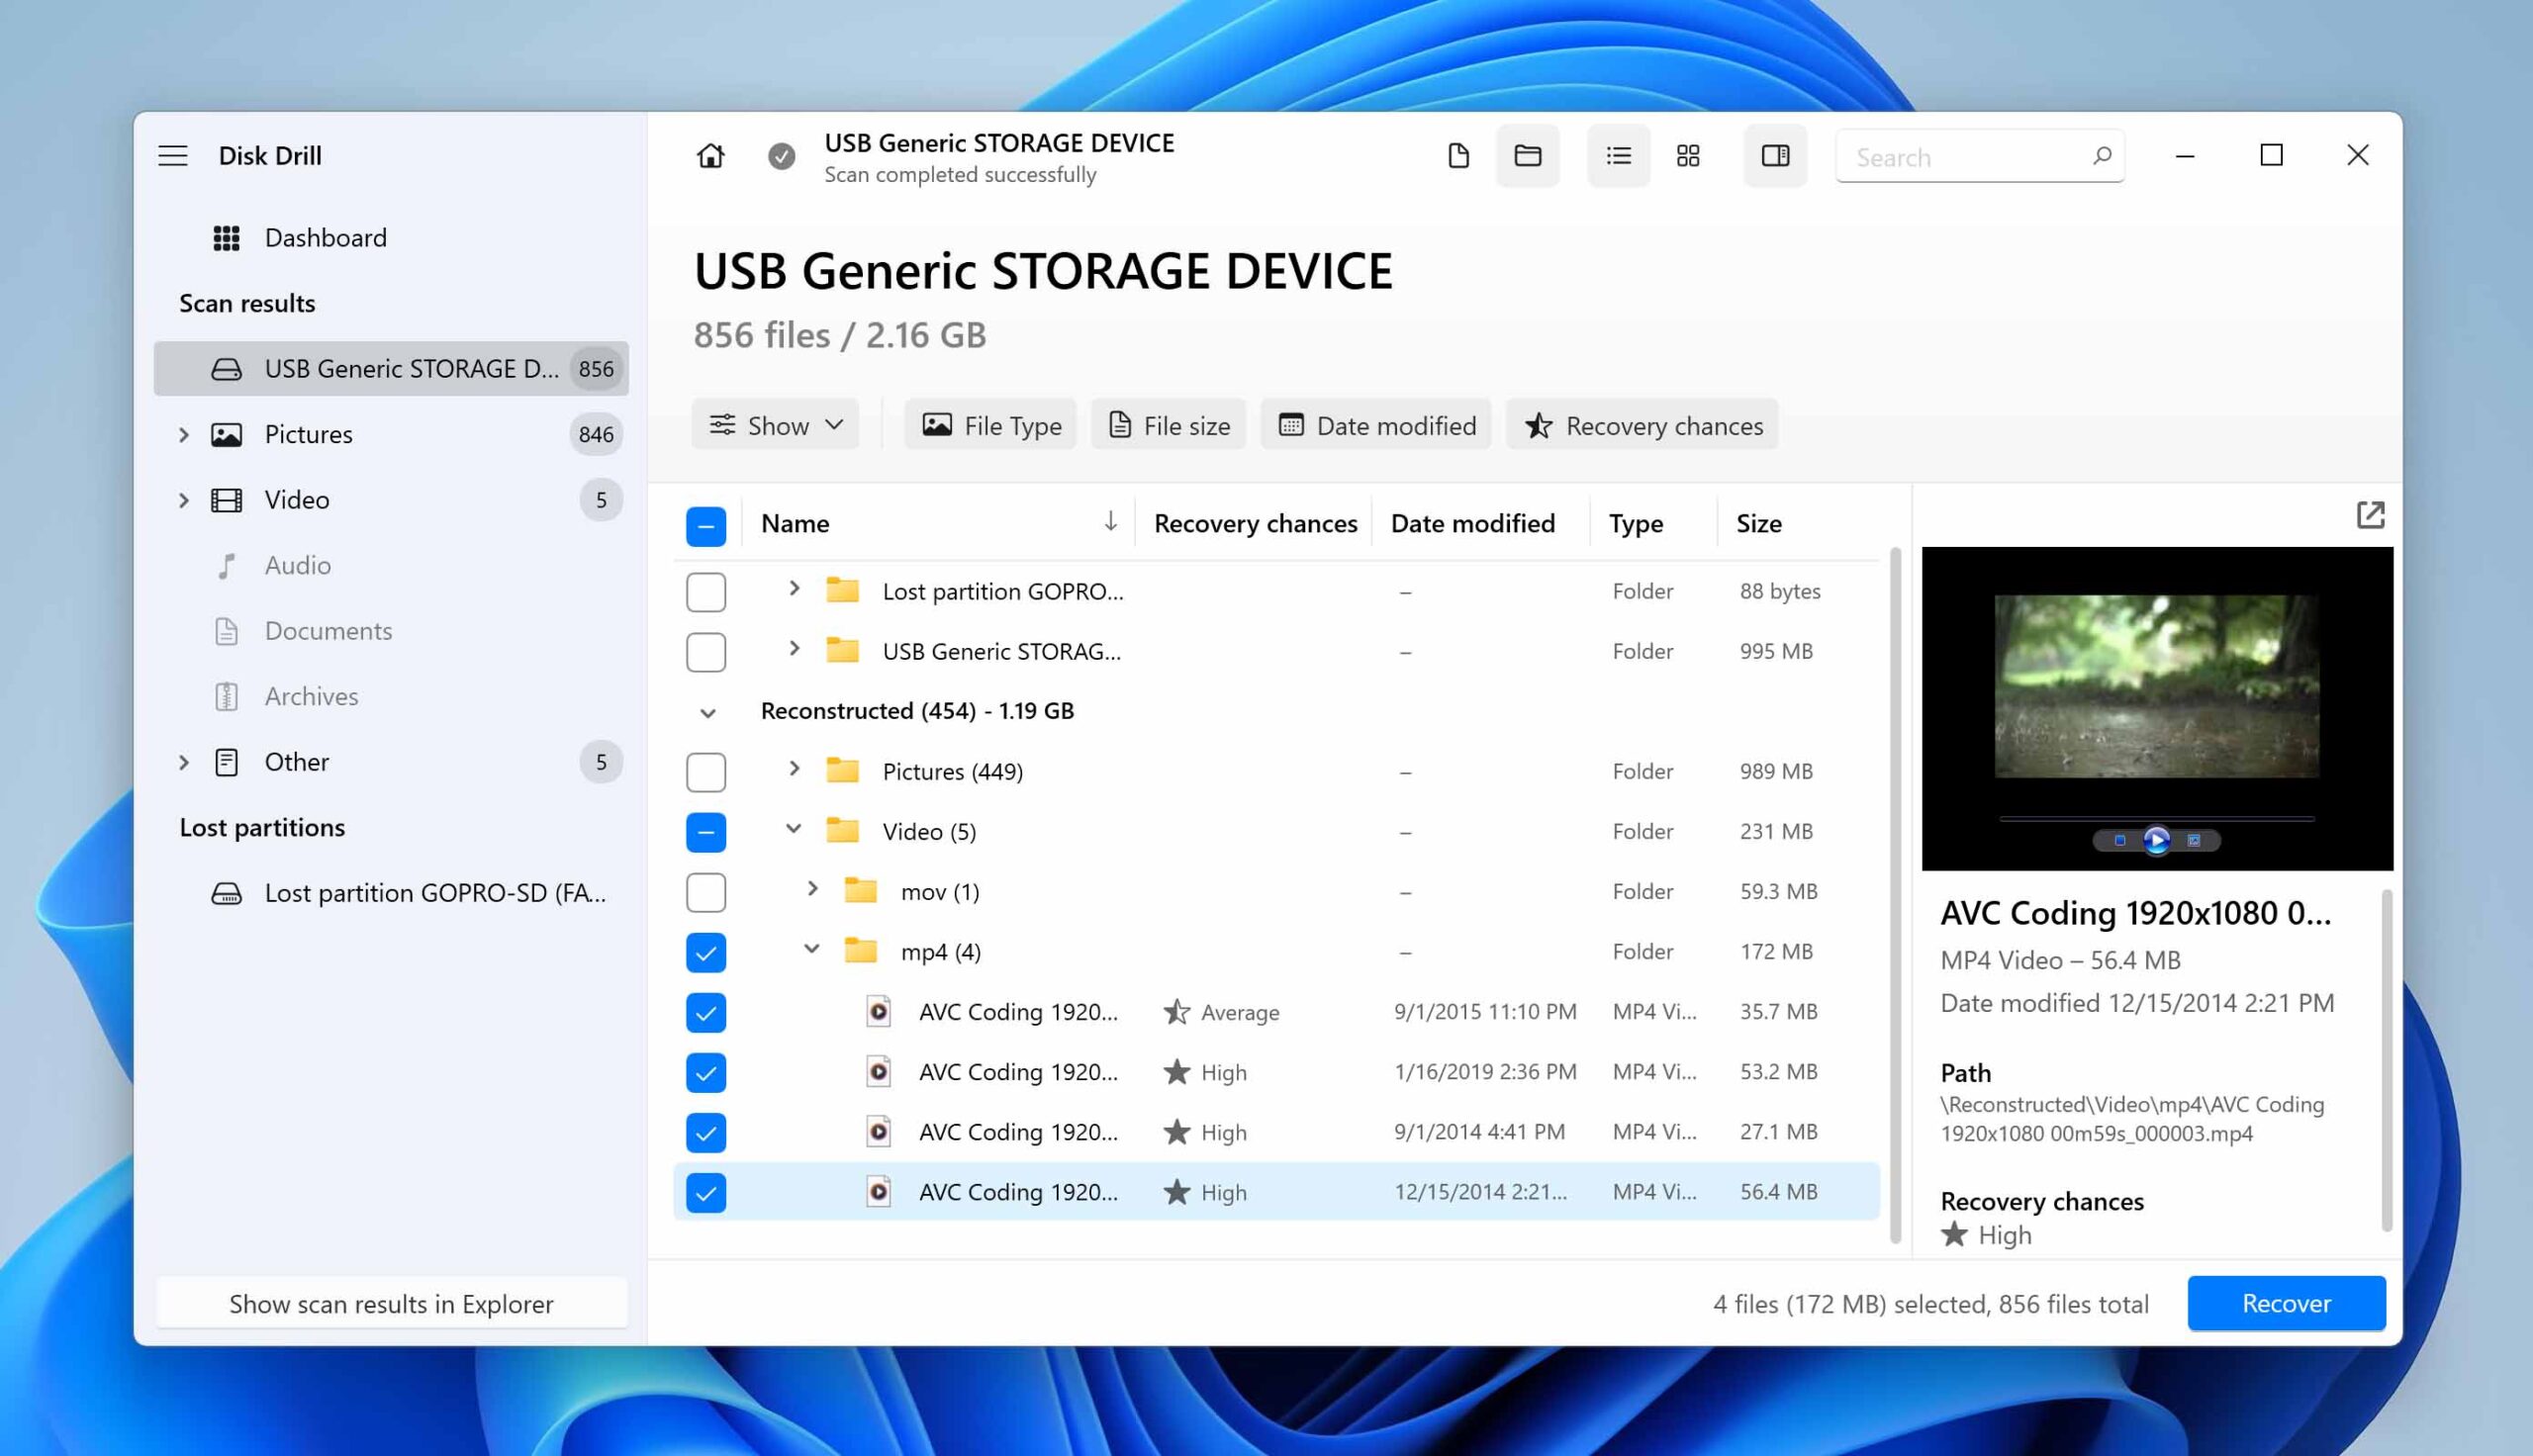2533x1456 pixels.
Task: Filter by File size
Action: pyautogui.click(x=1168, y=425)
